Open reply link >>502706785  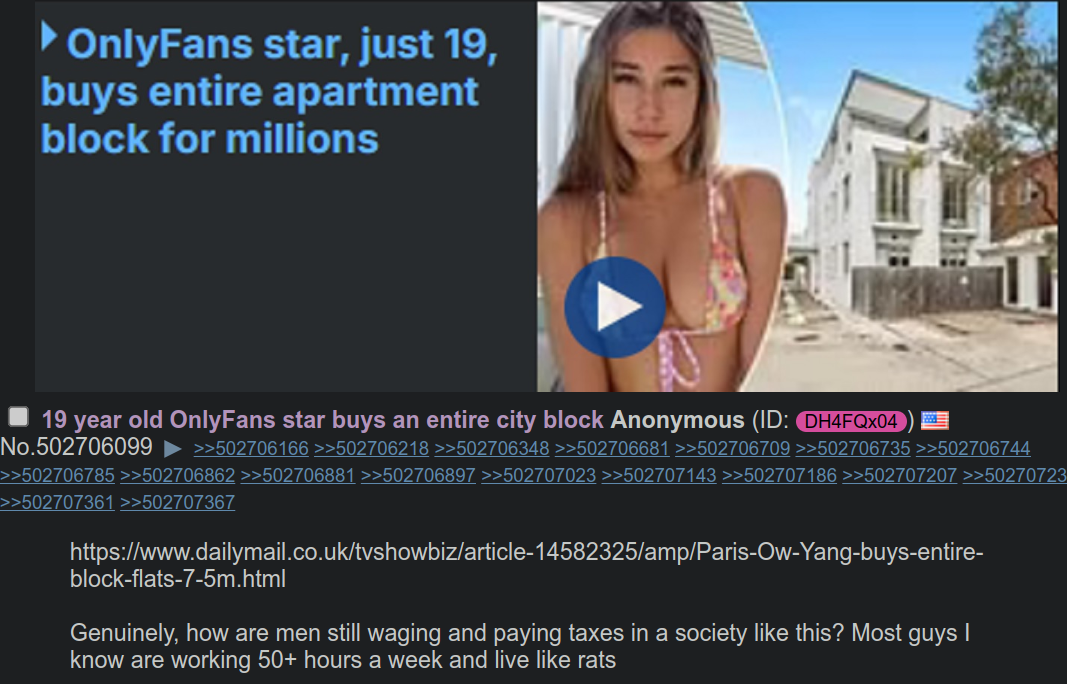point(57,475)
